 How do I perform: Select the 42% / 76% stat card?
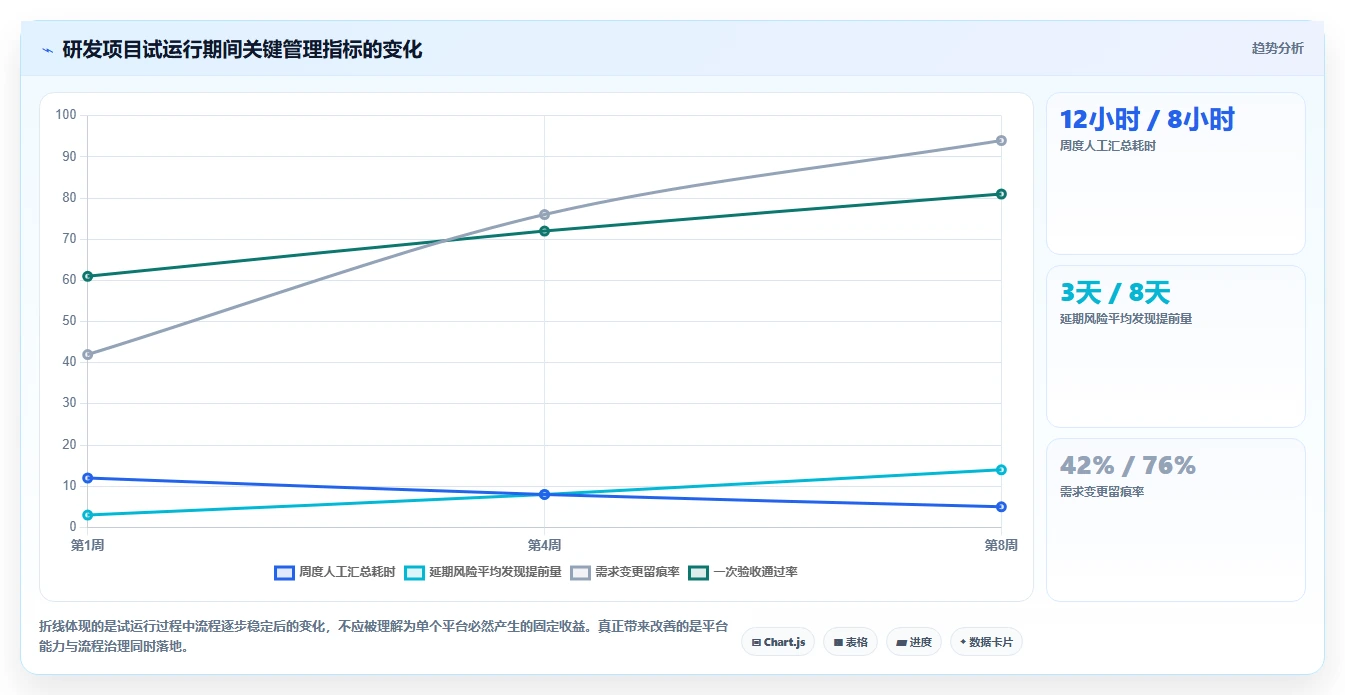[x=1175, y=520]
